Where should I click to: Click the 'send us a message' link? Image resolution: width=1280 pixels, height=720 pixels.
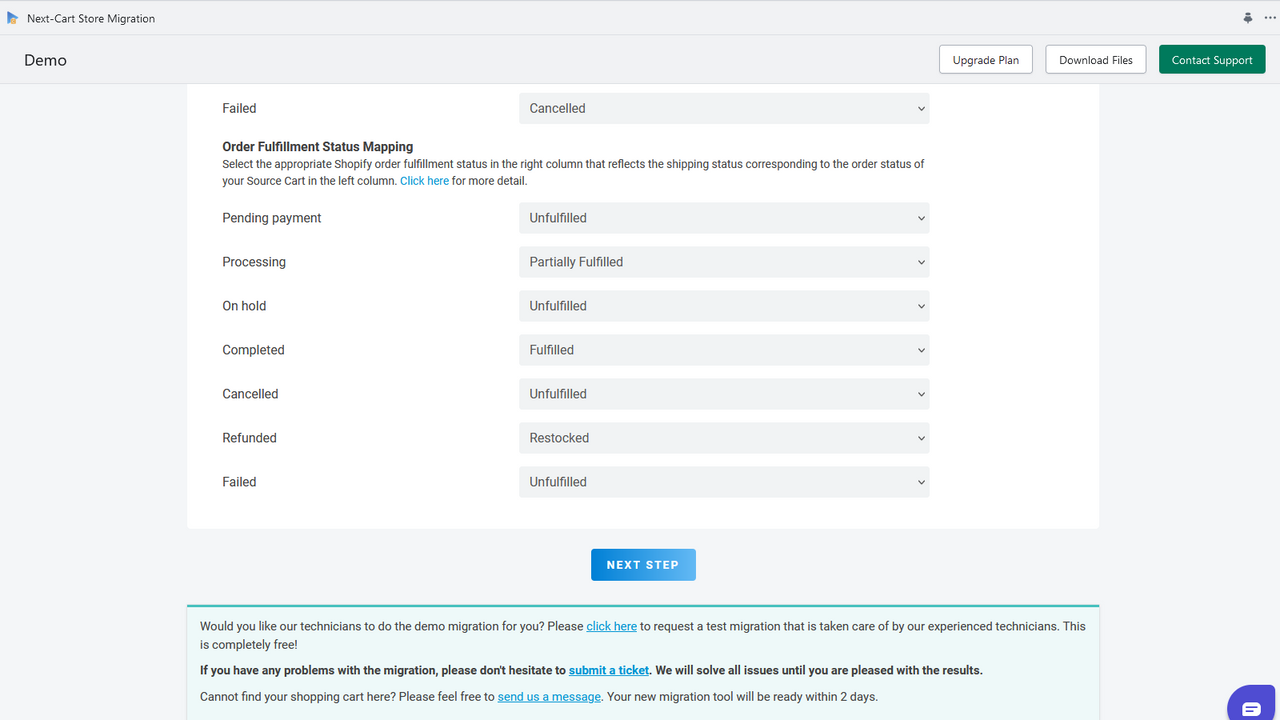point(548,696)
